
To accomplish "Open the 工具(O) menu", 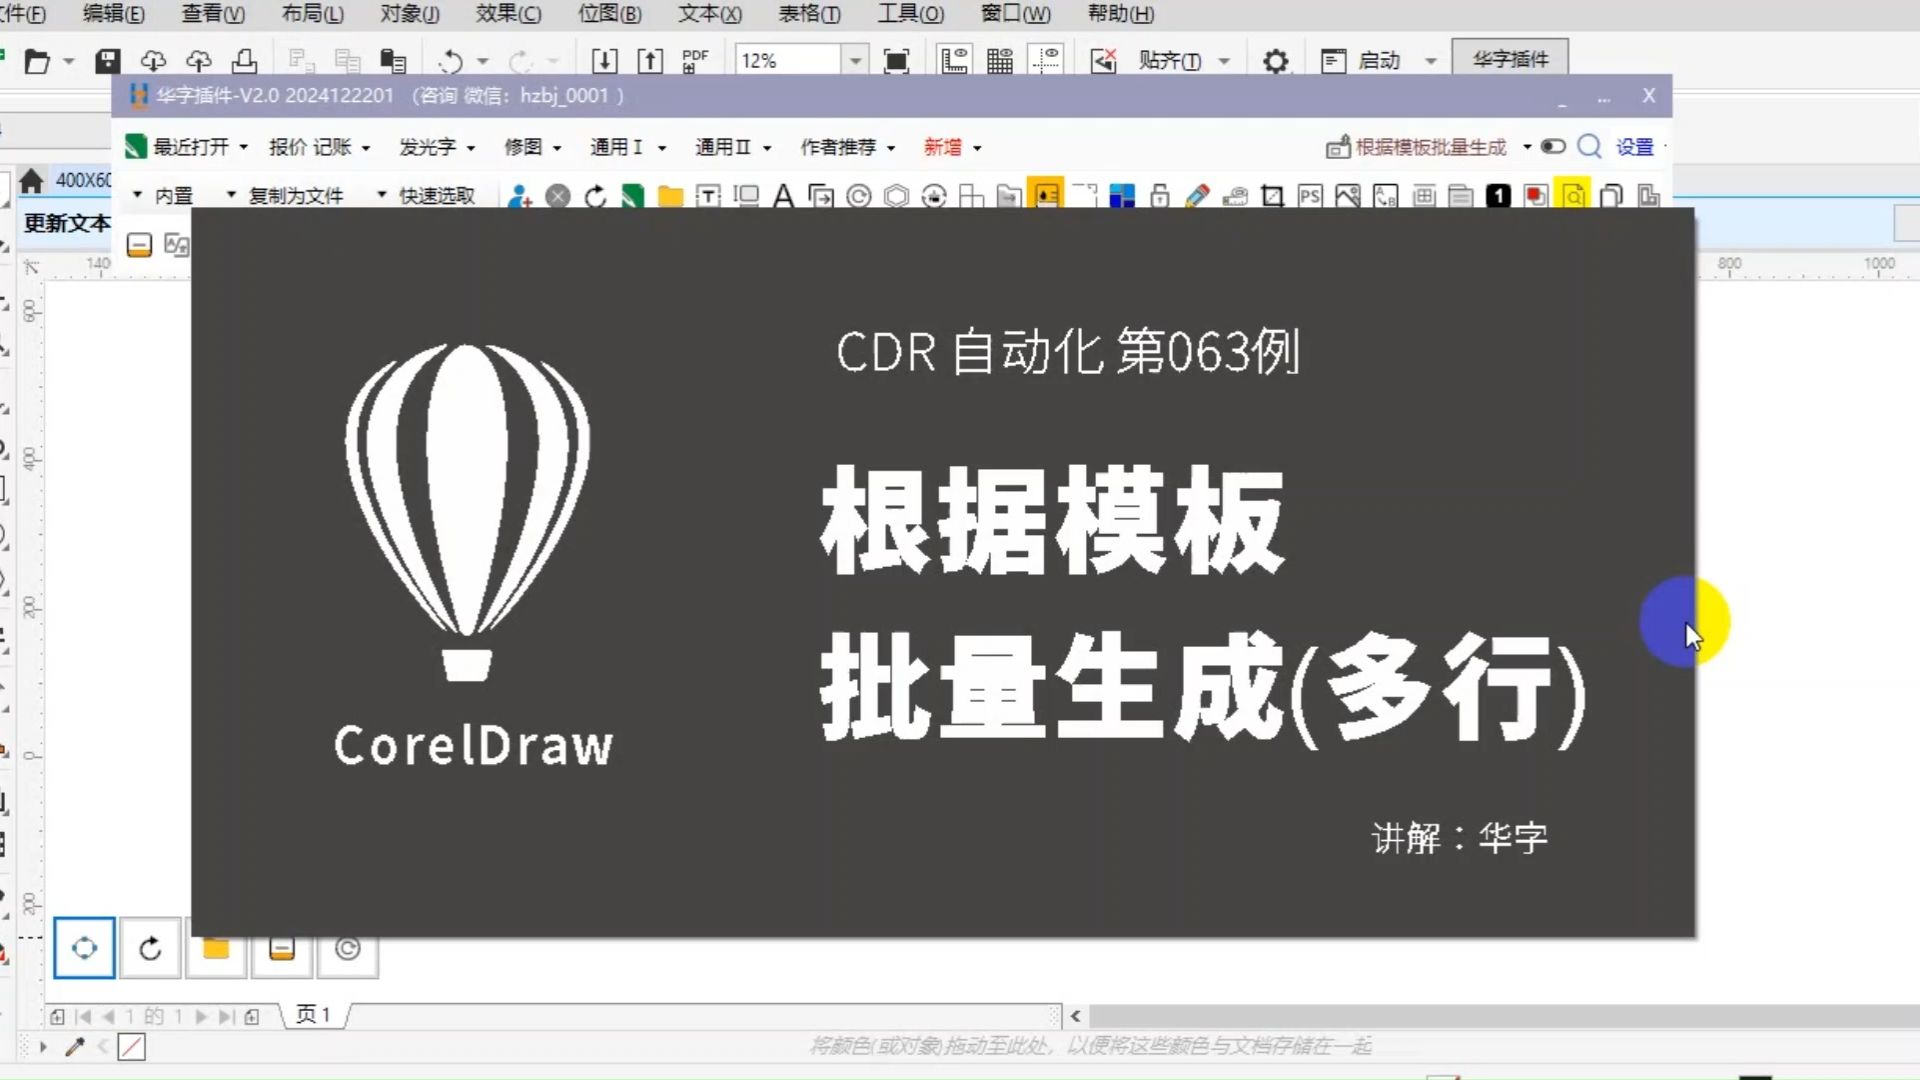I will coord(911,14).
